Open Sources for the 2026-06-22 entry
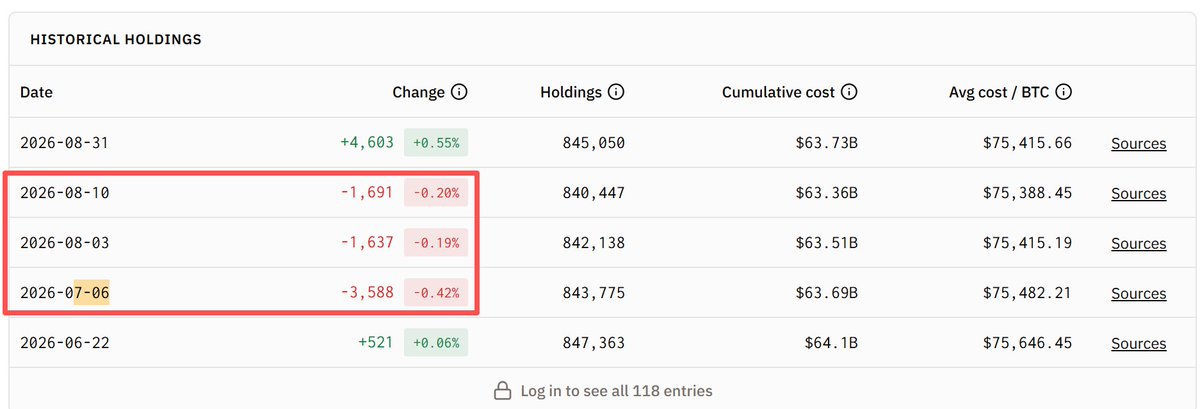 click(1138, 343)
